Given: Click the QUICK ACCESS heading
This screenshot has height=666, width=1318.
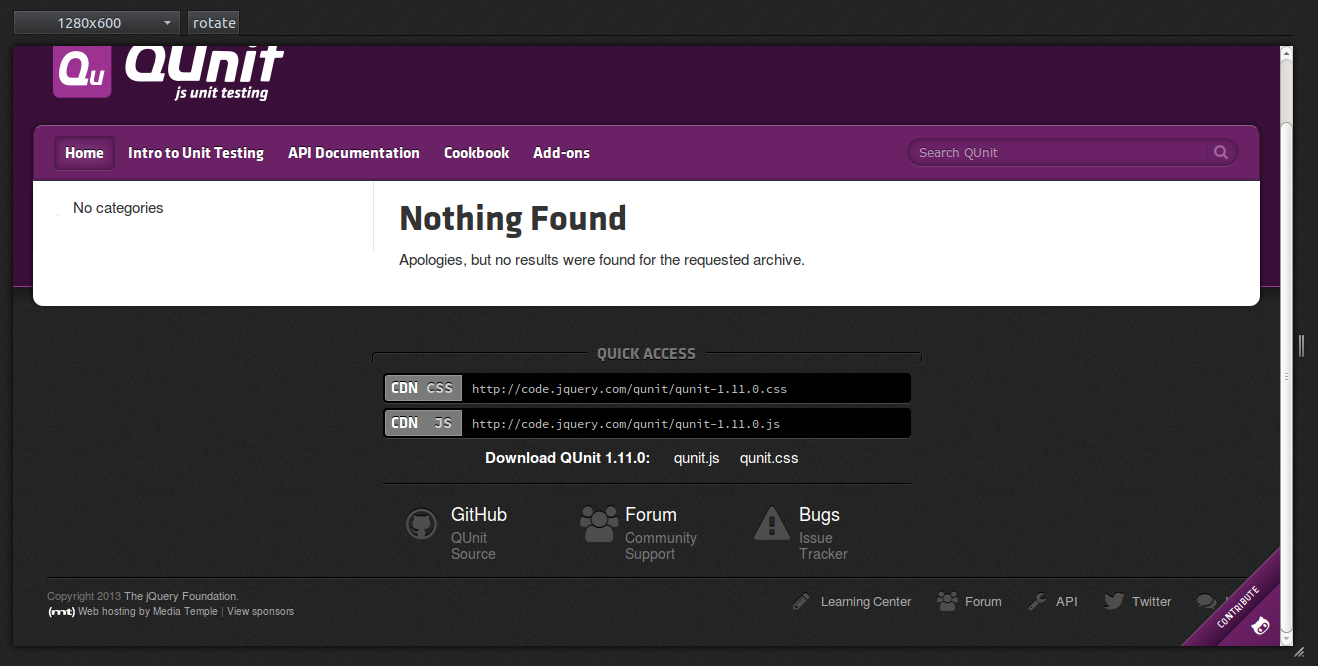Looking at the screenshot, I should click(646, 353).
